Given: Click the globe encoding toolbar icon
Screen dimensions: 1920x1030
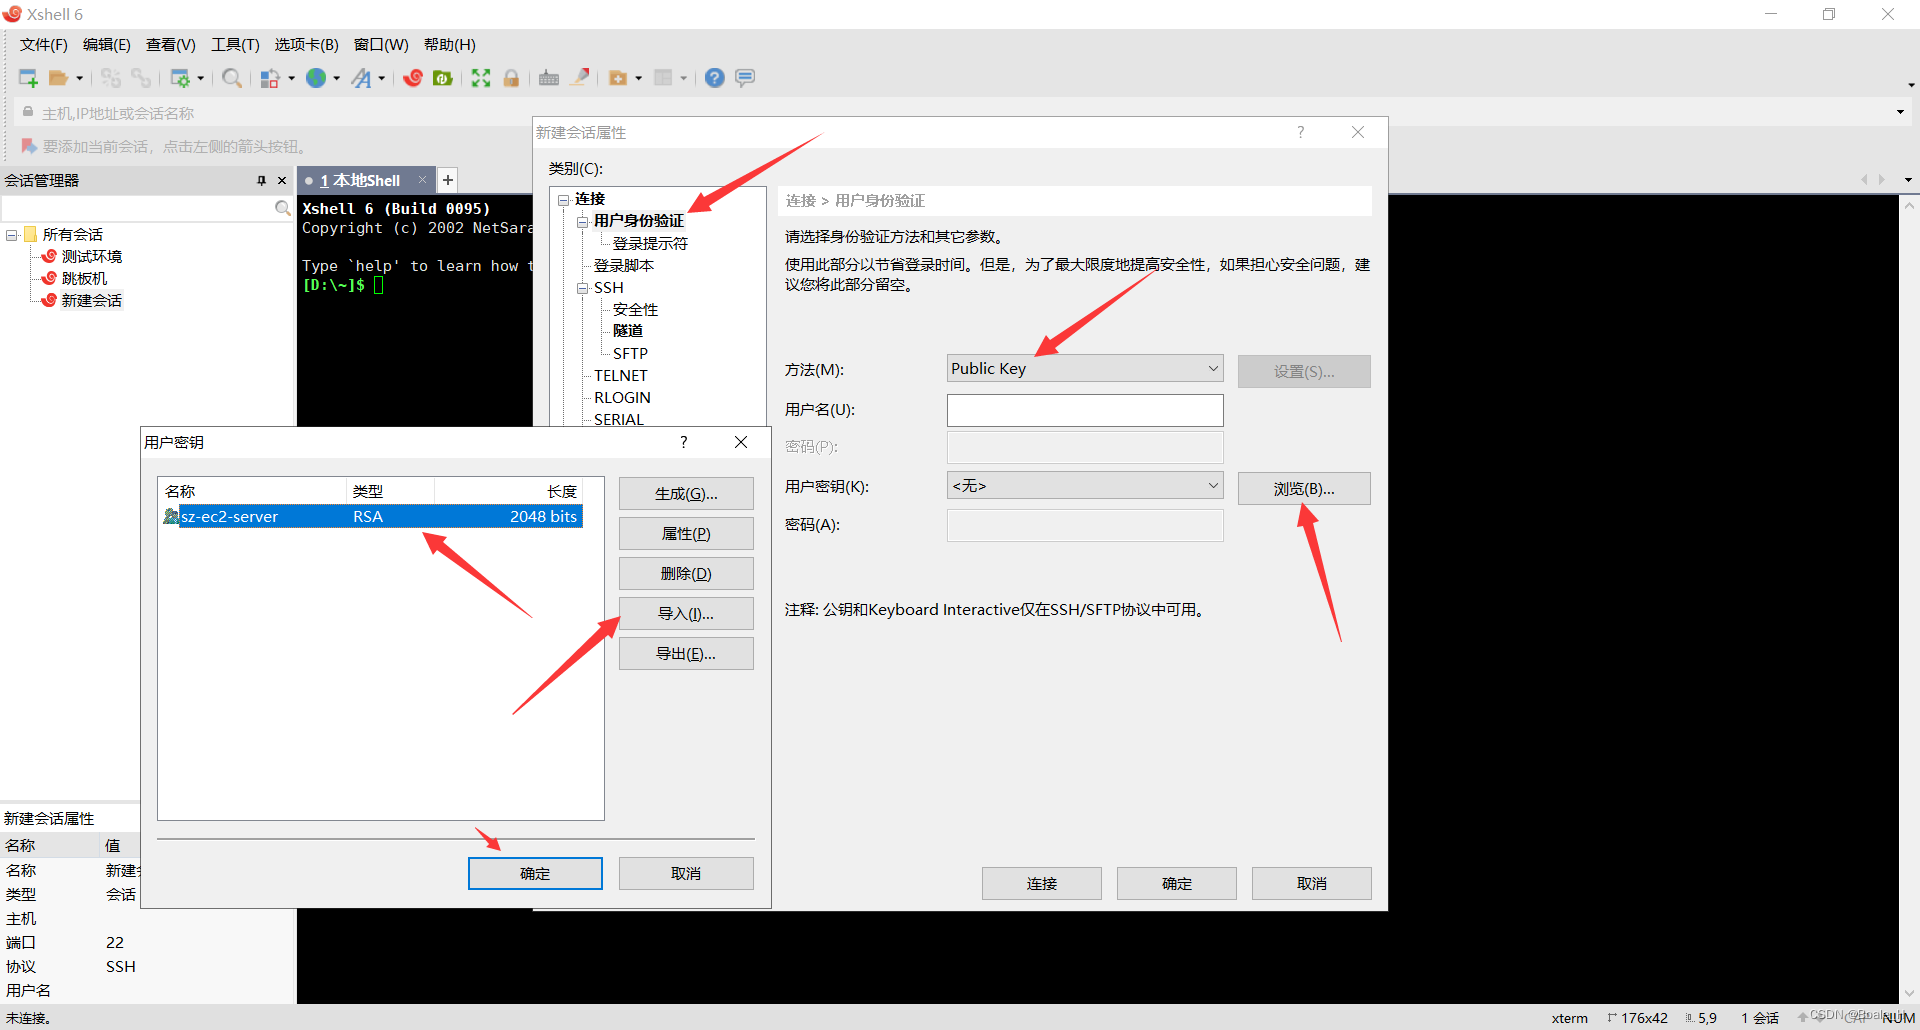Looking at the screenshot, I should [x=316, y=78].
